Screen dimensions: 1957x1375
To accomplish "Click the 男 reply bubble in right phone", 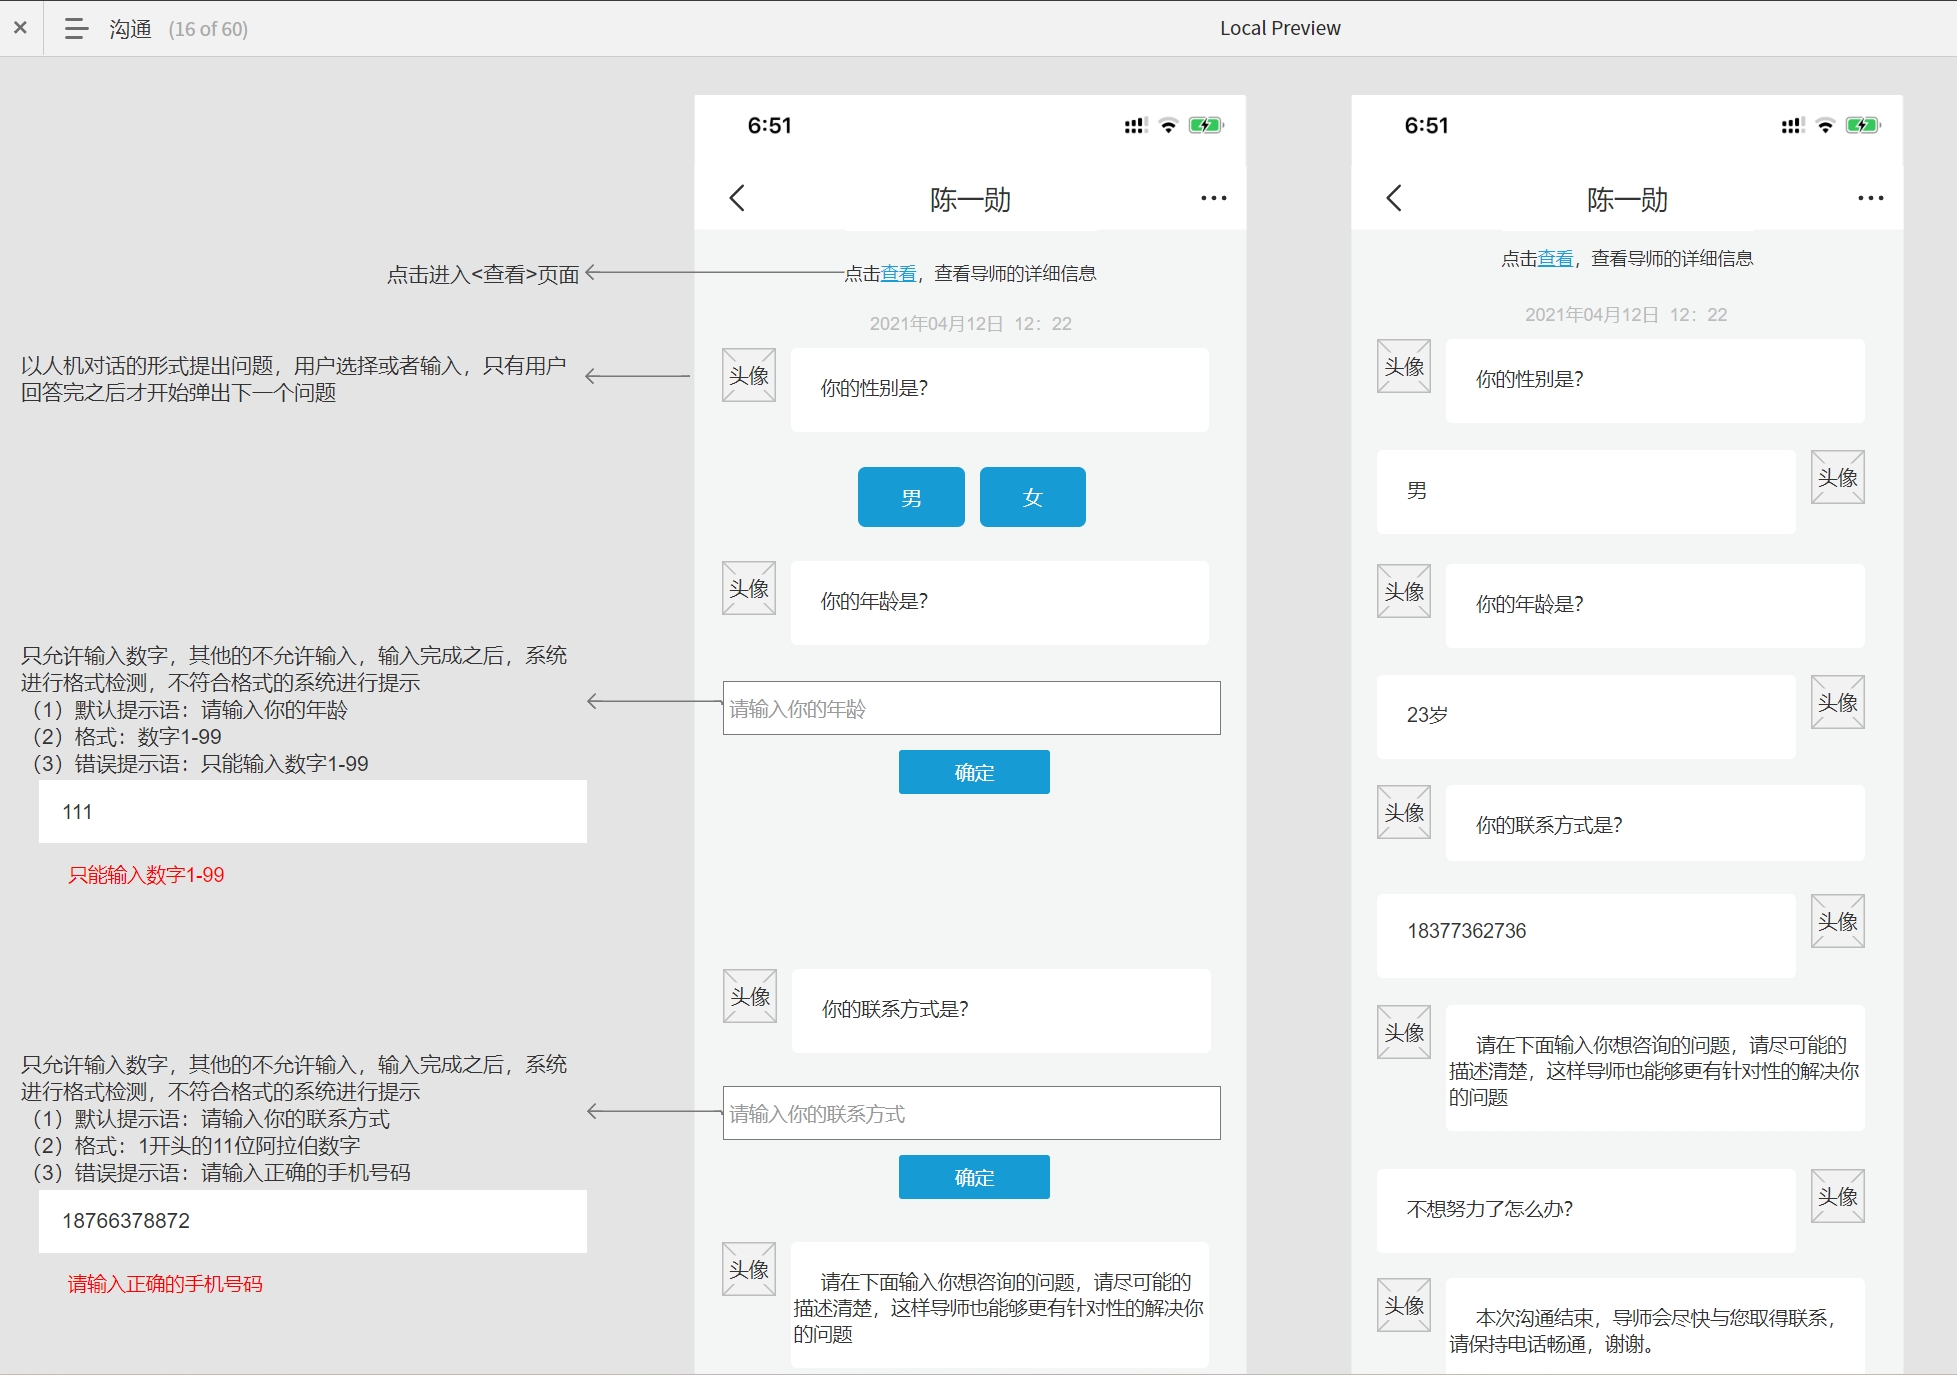I will coord(1586,492).
